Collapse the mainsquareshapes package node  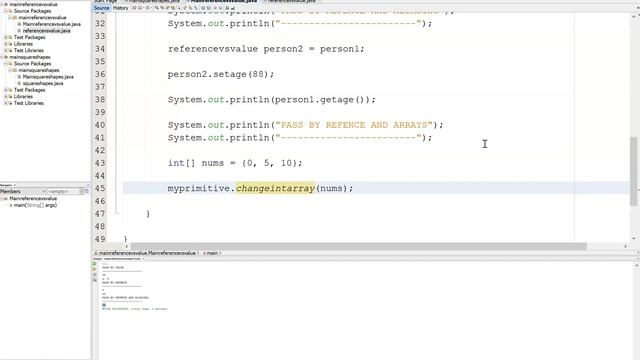coord(10,70)
